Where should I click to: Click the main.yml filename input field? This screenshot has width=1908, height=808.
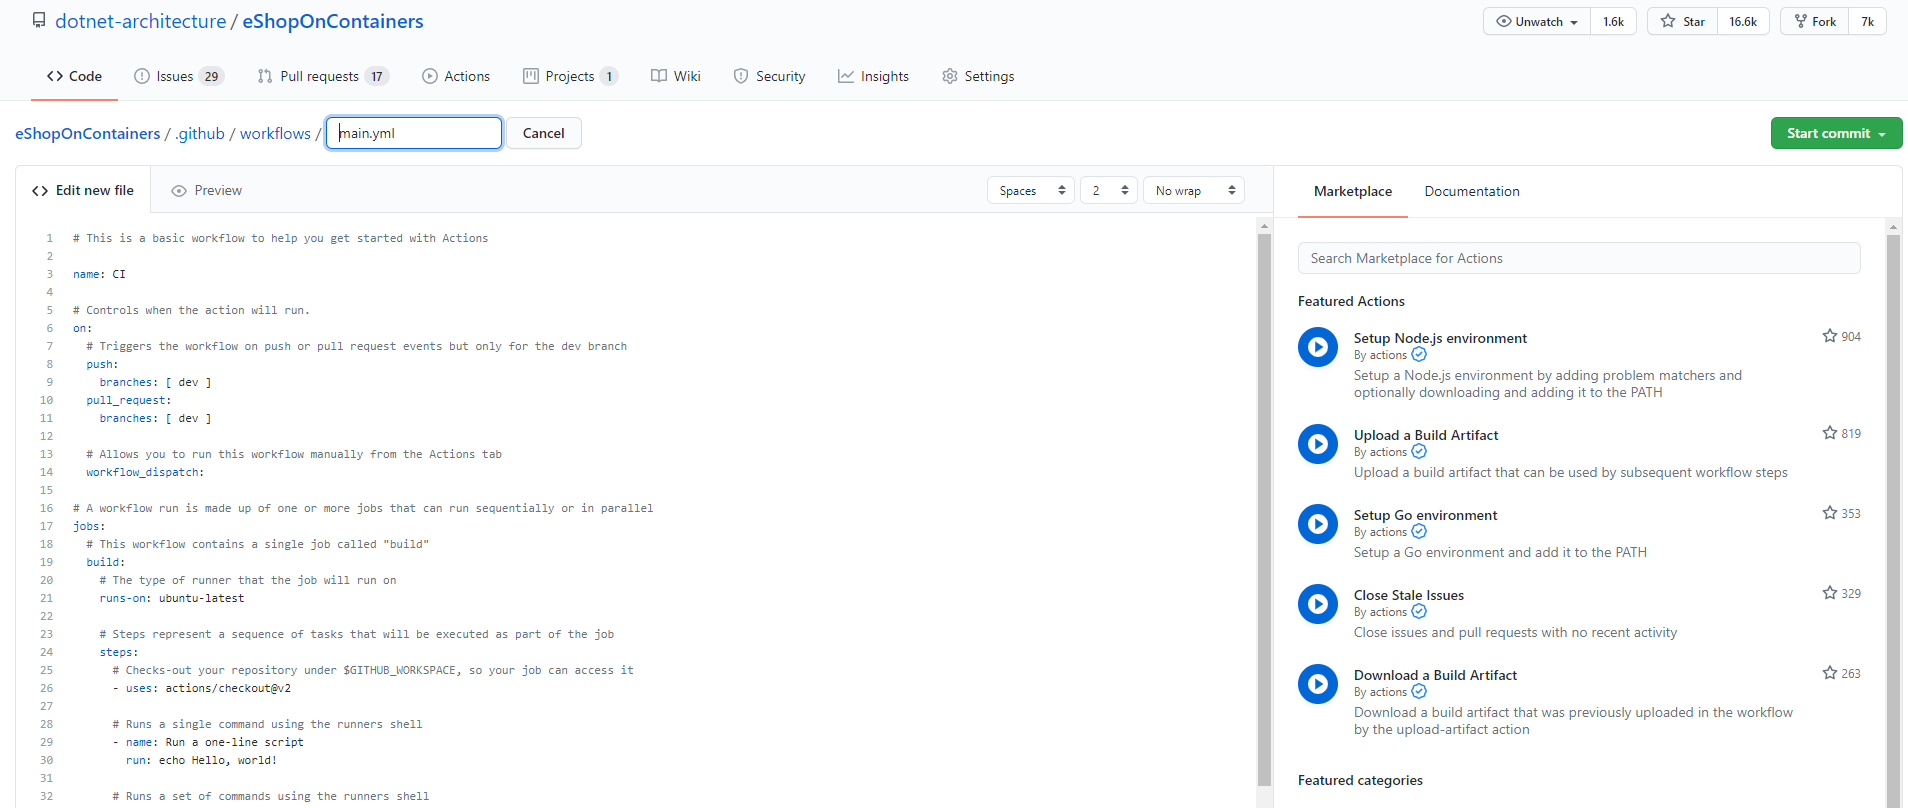(414, 133)
